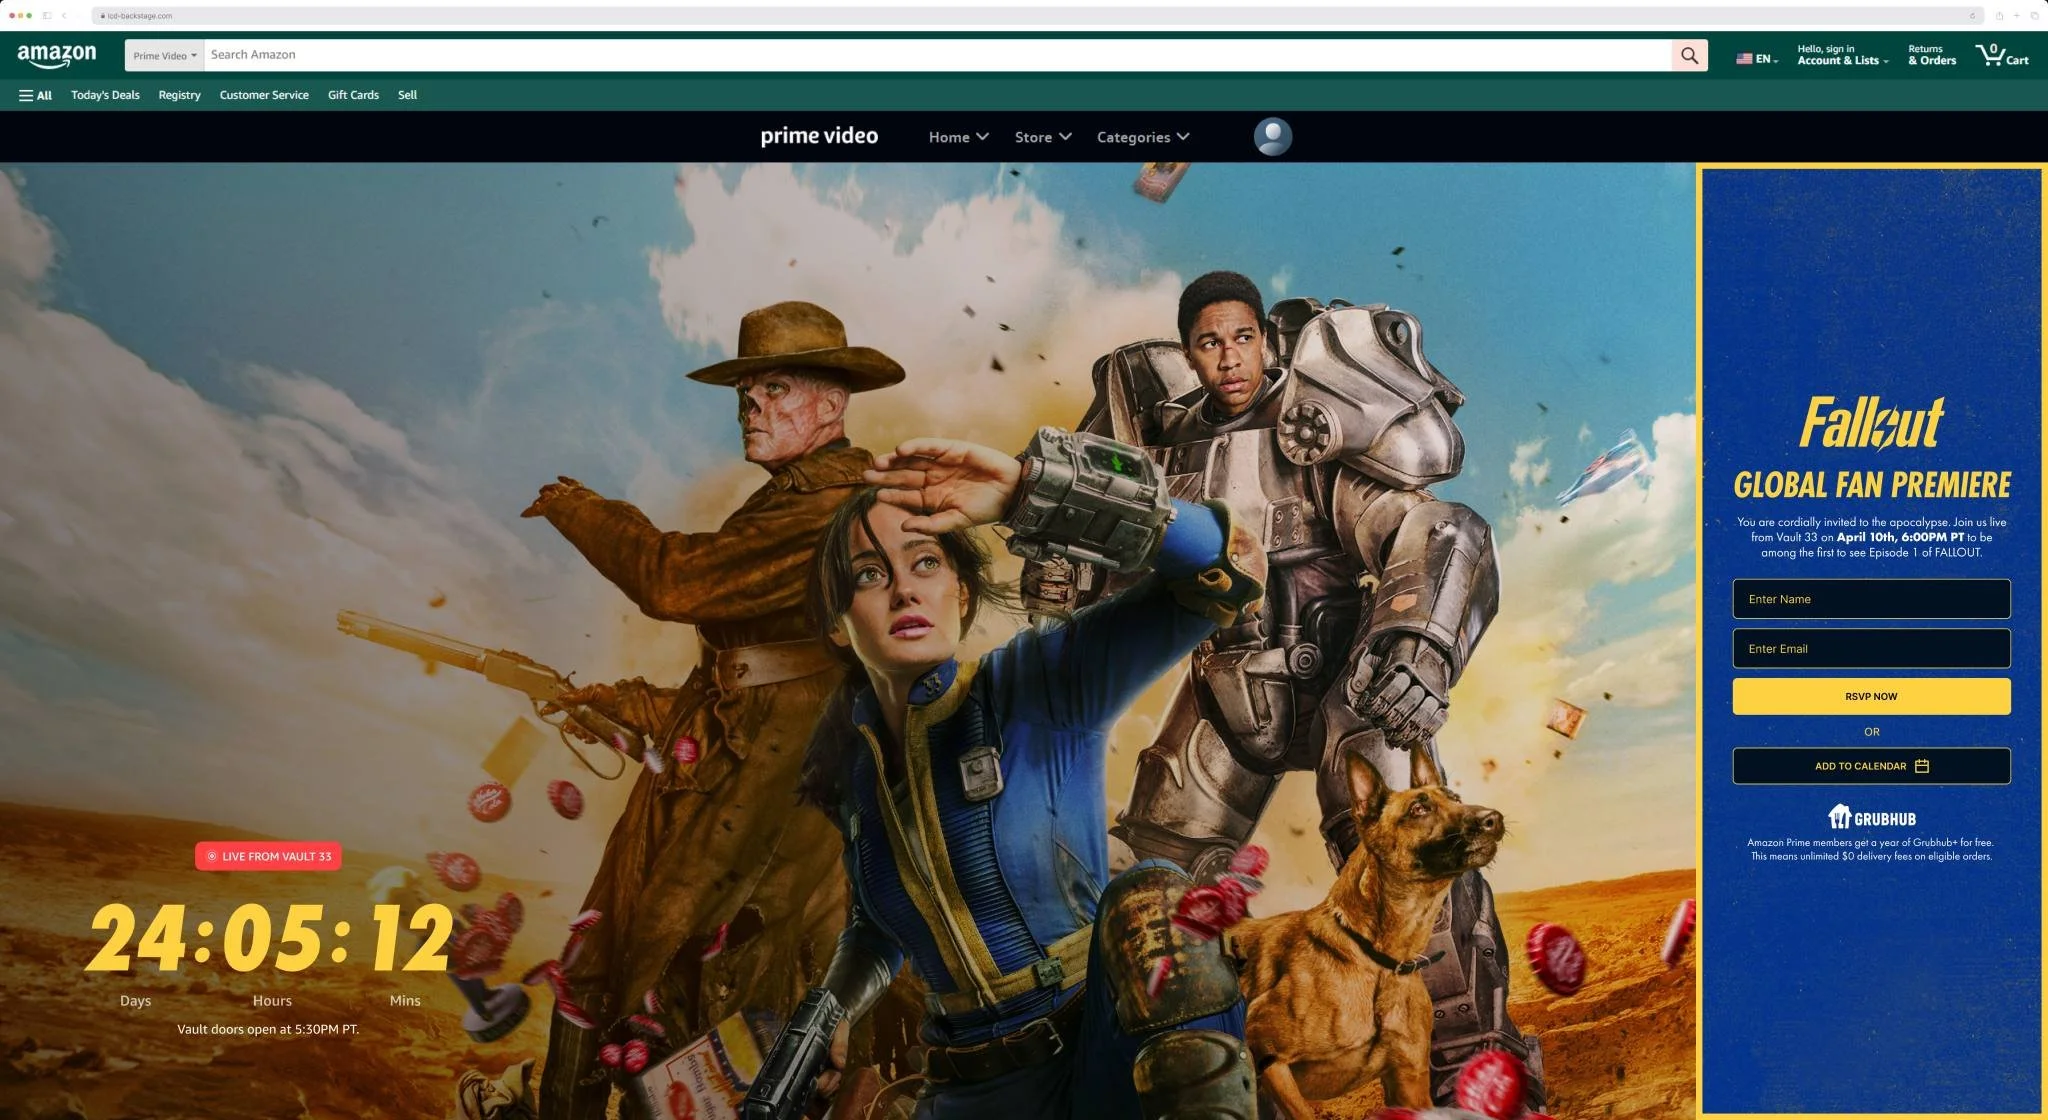Open the Prime Video search category dropdown
The image size is (2048, 1120).
click(165, 55)
